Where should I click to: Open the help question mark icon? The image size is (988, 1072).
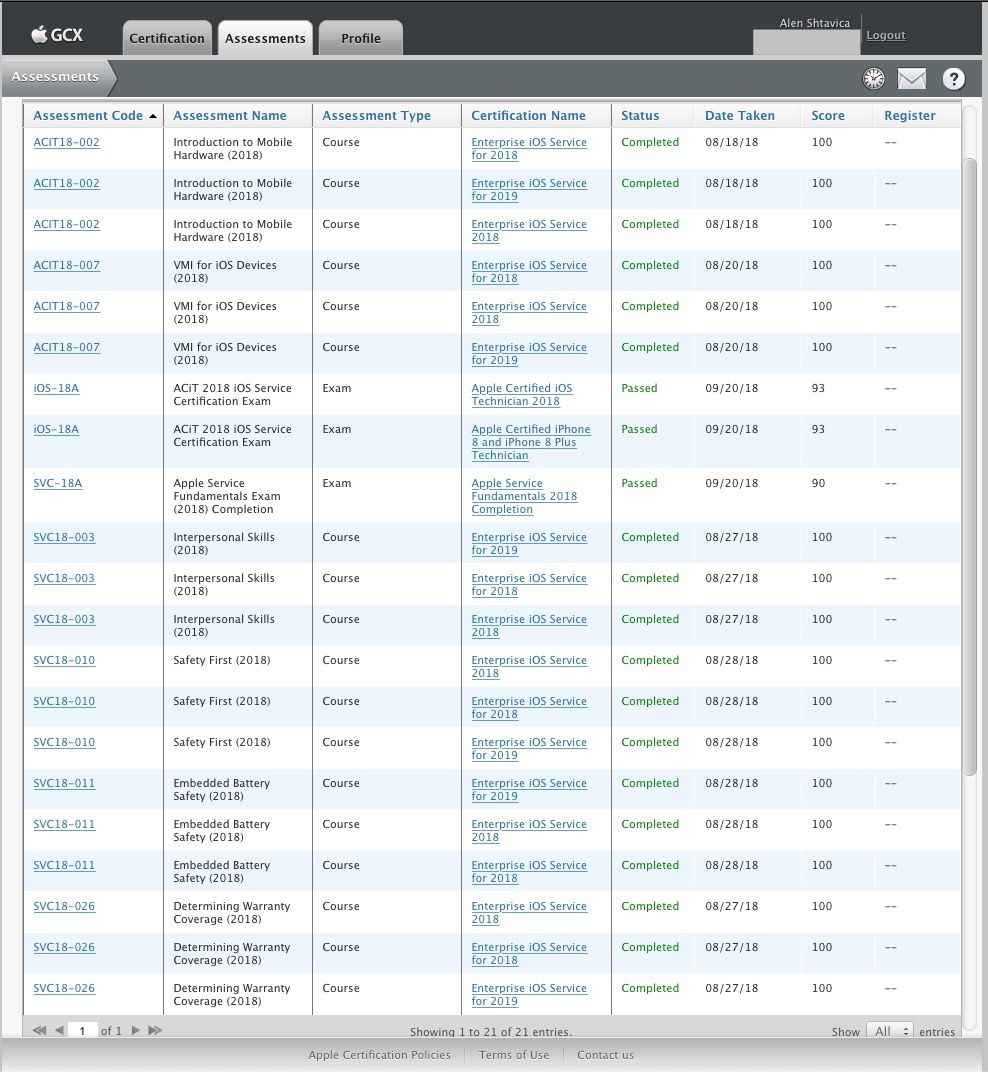coord(953,79)
